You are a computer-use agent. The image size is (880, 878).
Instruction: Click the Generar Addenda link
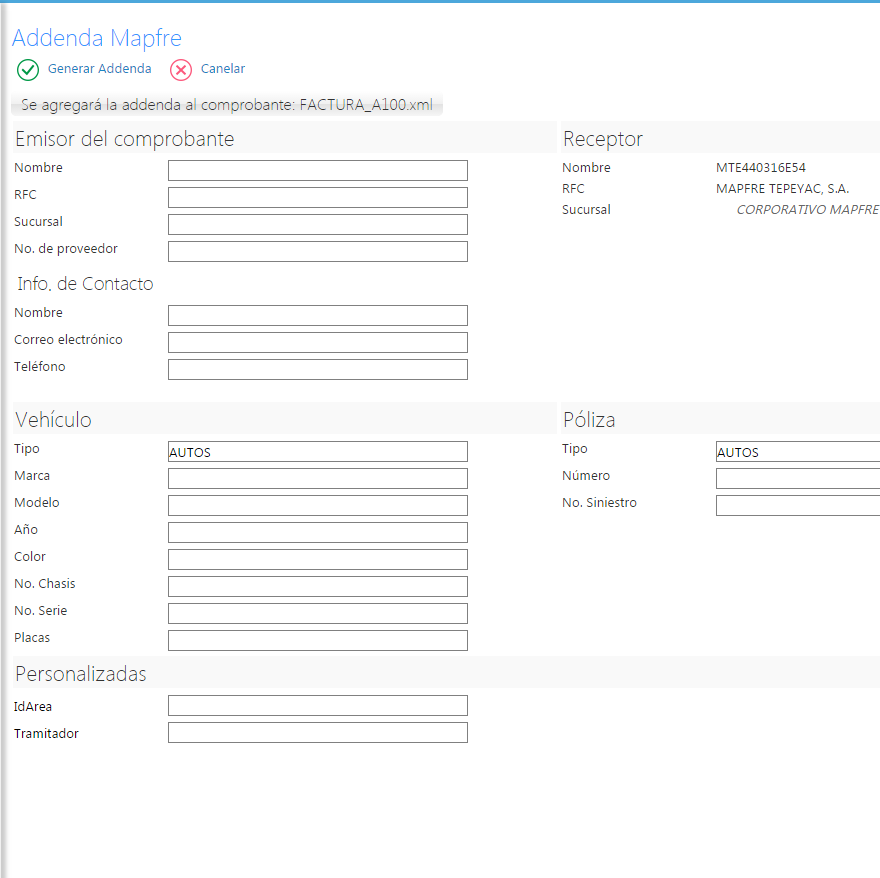click(99, 69)
